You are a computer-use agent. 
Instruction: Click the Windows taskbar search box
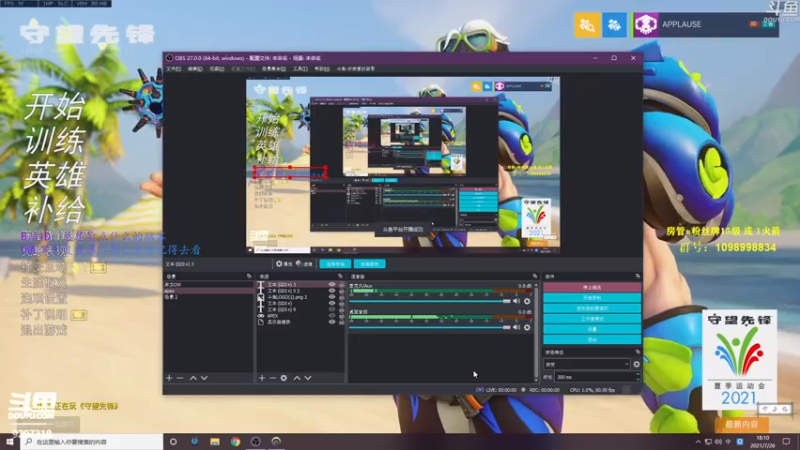point(92,442)
